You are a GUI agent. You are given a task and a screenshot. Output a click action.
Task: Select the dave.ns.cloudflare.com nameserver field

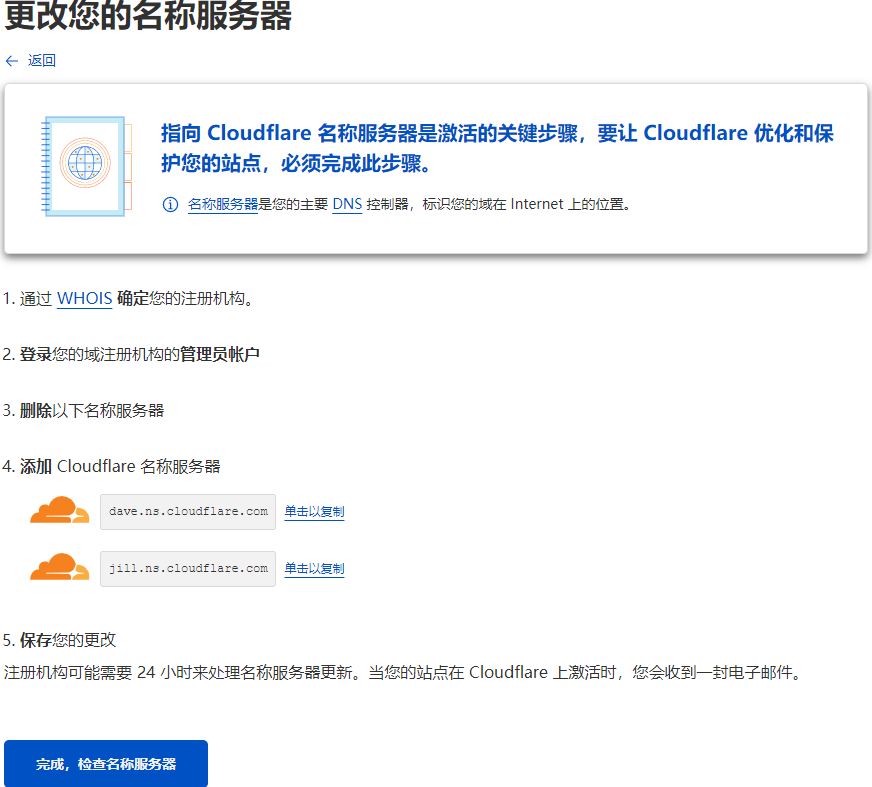(x=188, y=512)
